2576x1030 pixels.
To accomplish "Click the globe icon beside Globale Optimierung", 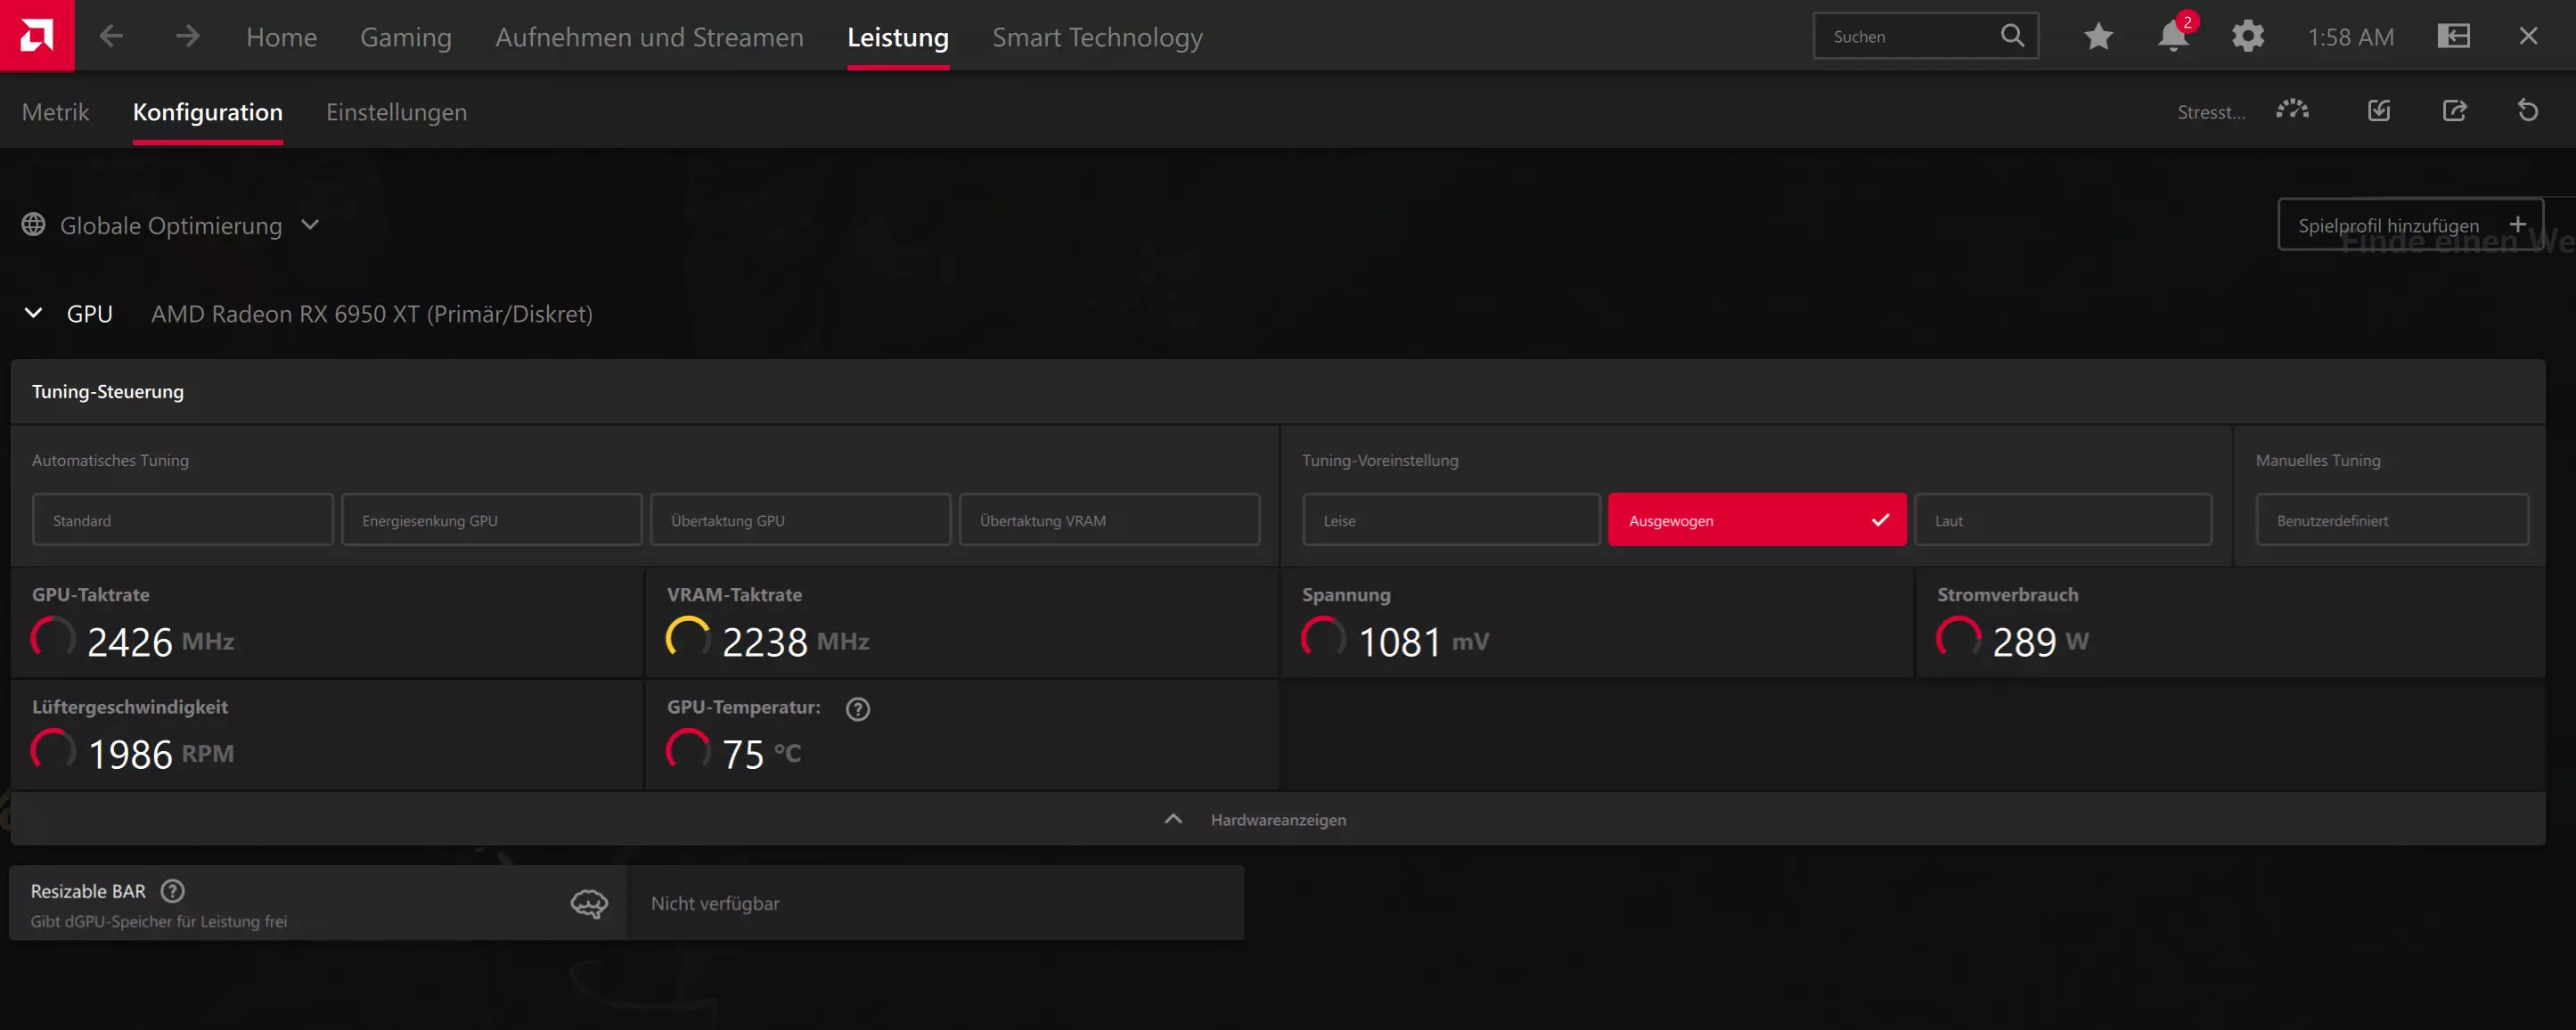I will tap(34, 225).
